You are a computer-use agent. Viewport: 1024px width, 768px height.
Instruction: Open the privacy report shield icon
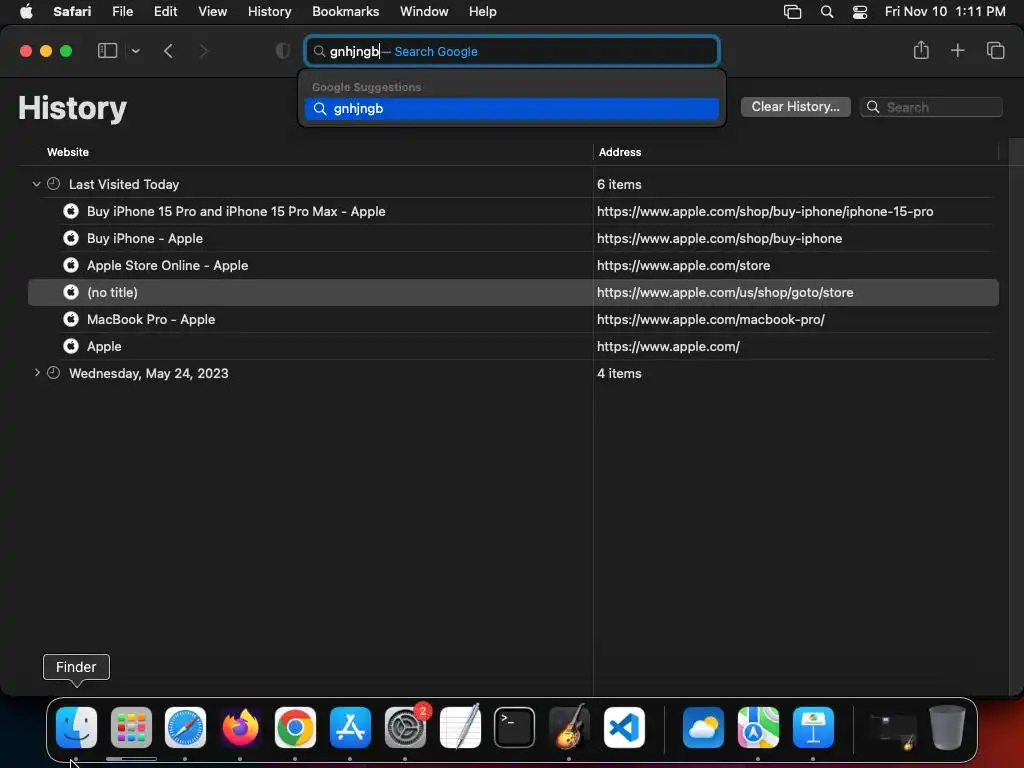click(x=282, y=51)
